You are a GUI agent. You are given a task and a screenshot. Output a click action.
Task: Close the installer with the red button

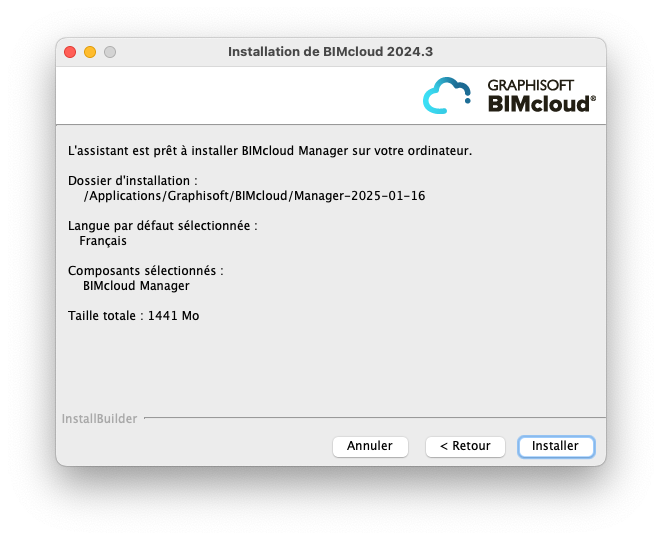[x=70, y=52]
